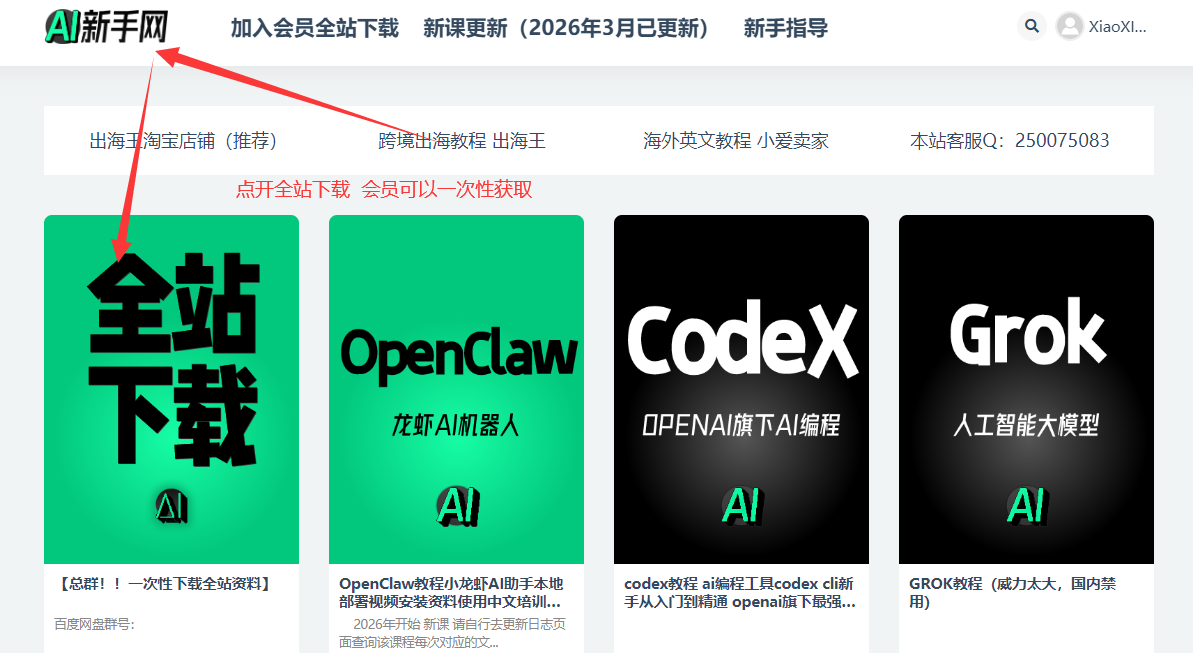The width and height of the screenshot is (1193, 653).
Task: Open 【总群!!一次性下载全站资料】 post title
Action: click(165, 583)
